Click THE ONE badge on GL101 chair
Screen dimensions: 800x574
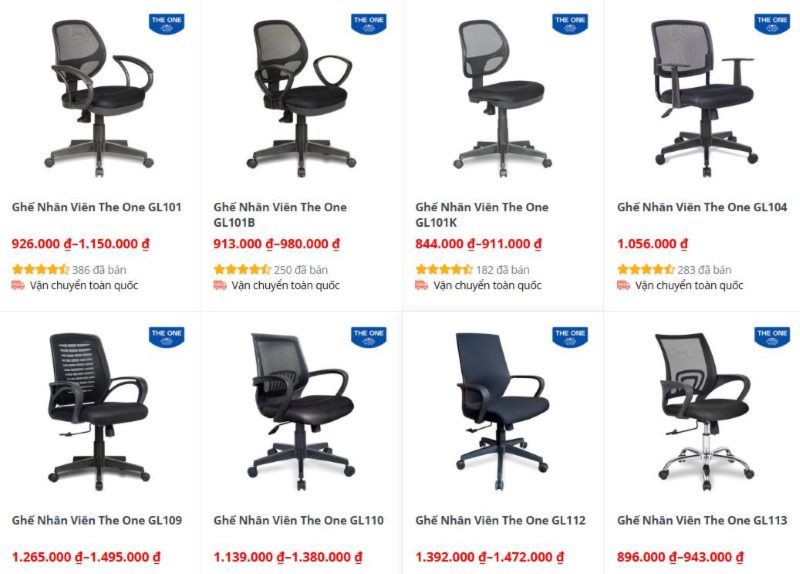(x=166, y=24)
